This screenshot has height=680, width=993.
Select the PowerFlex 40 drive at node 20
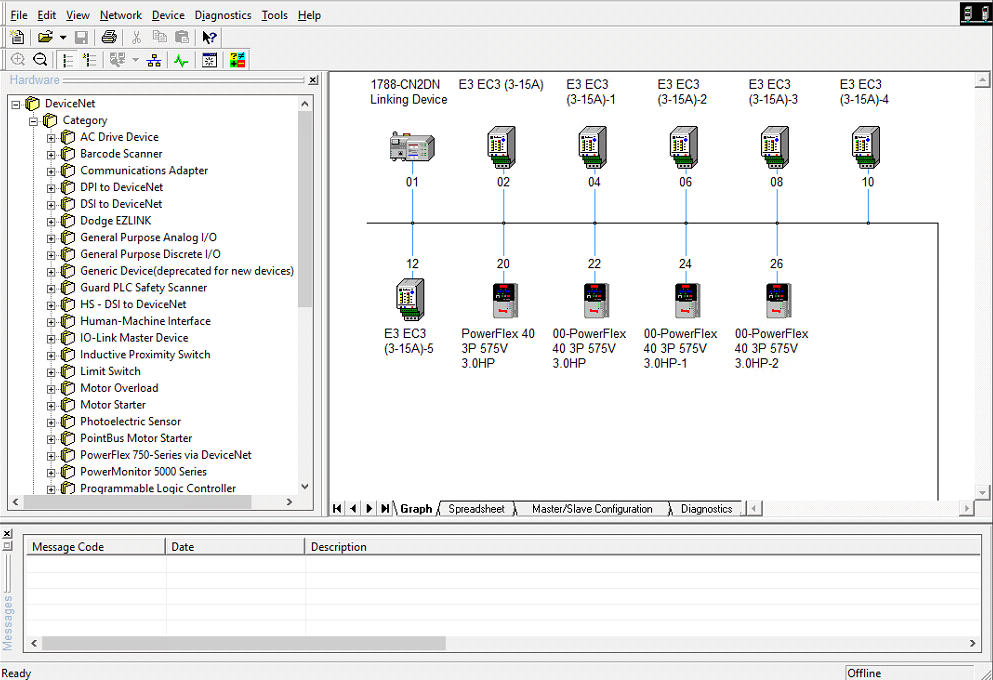pyautogui.click(x=504, y=300)
